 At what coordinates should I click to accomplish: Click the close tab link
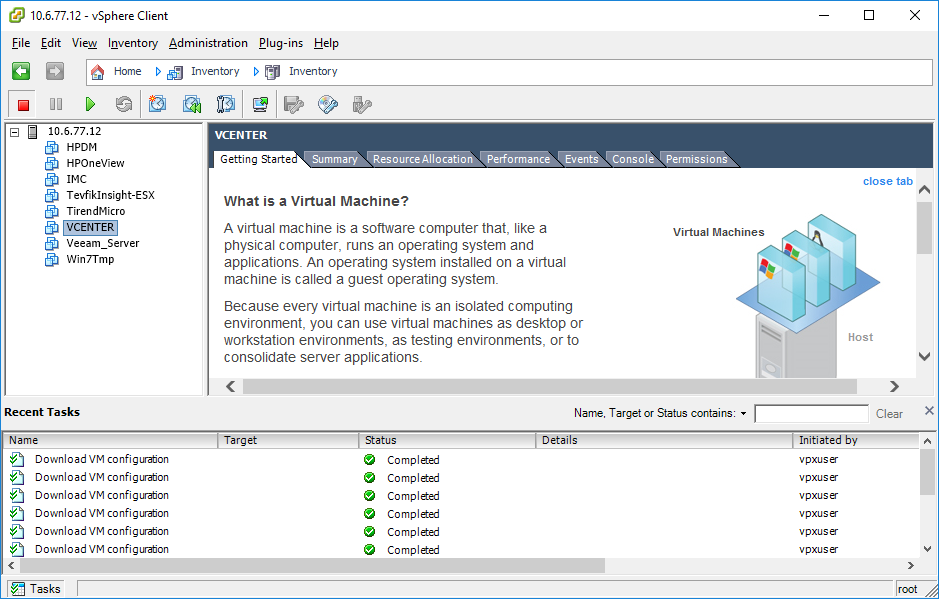point(887,181)
